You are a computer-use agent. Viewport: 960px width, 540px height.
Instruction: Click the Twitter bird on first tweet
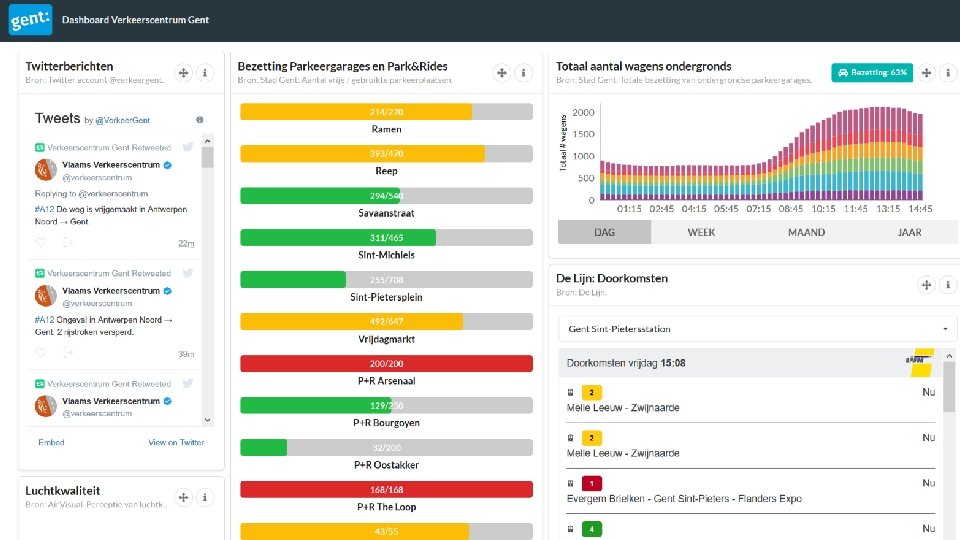[188, 147]
